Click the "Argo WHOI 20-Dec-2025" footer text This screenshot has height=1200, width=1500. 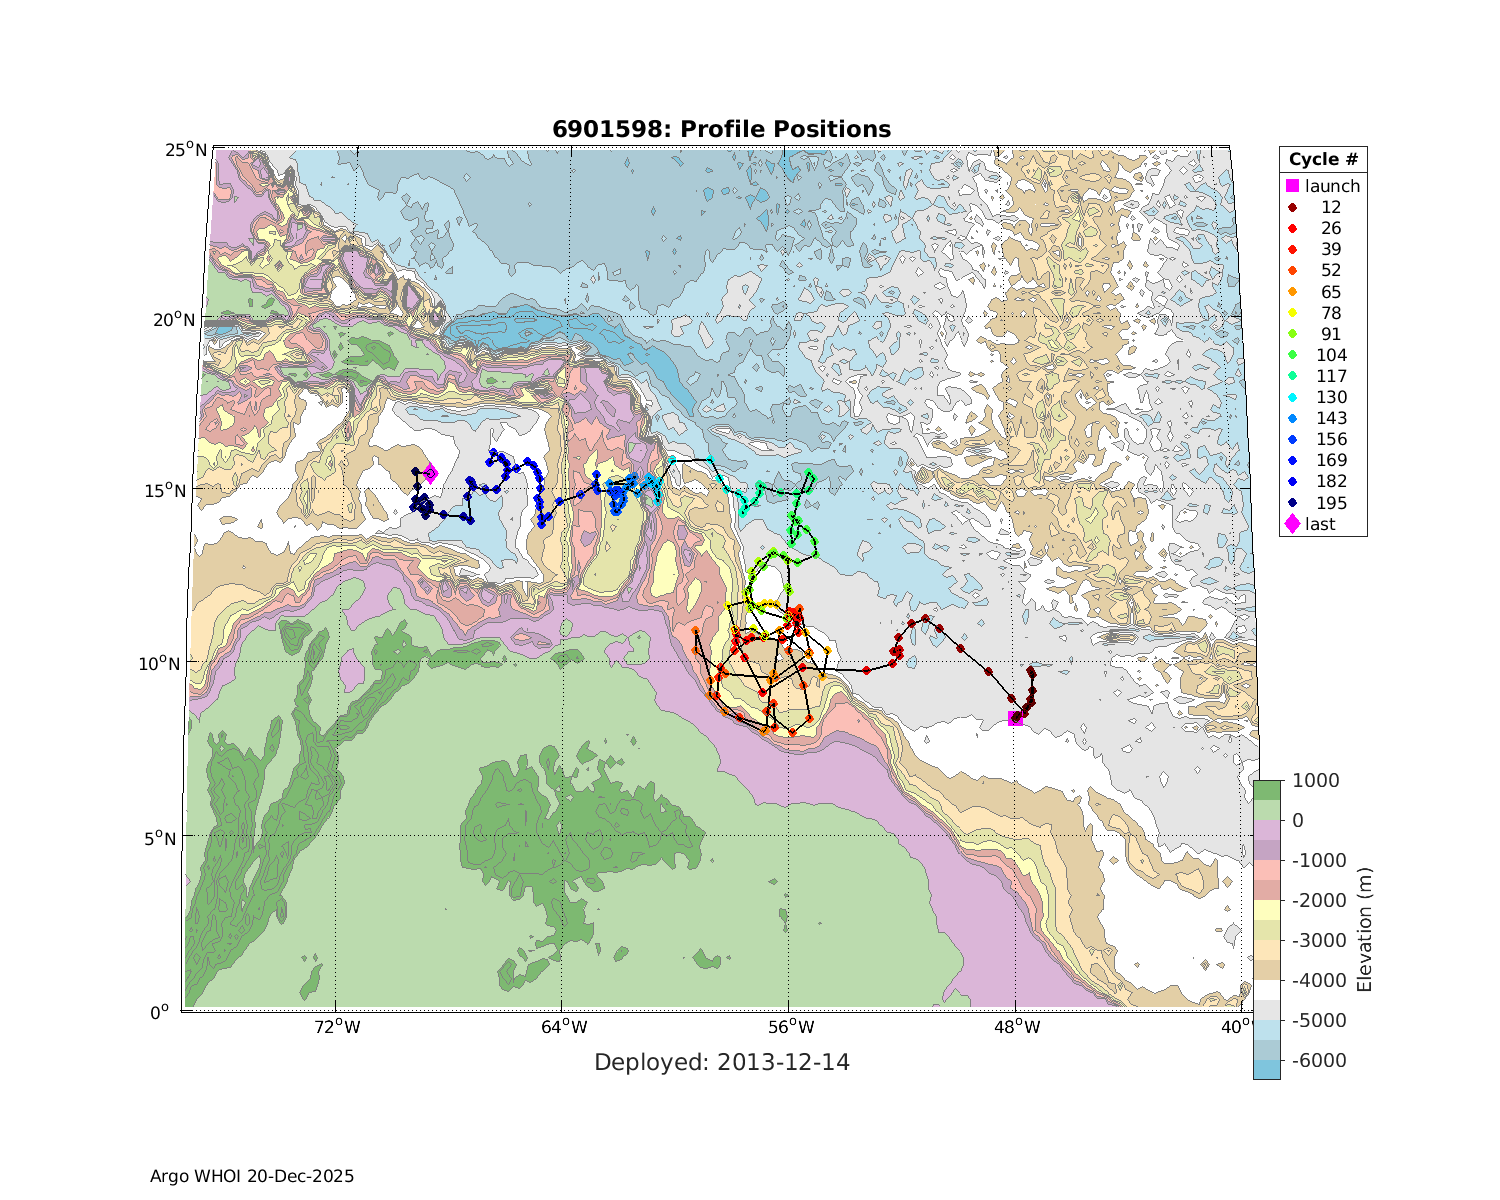(x=252, y=1176)
